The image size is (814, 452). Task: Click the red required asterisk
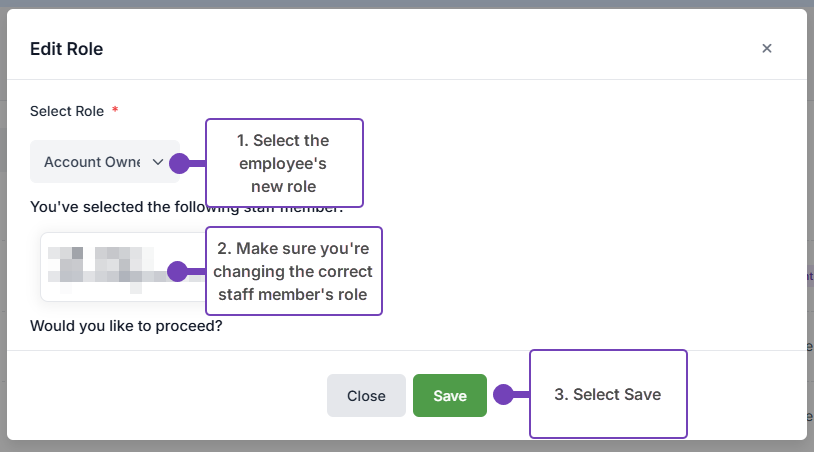click(115, 111)
